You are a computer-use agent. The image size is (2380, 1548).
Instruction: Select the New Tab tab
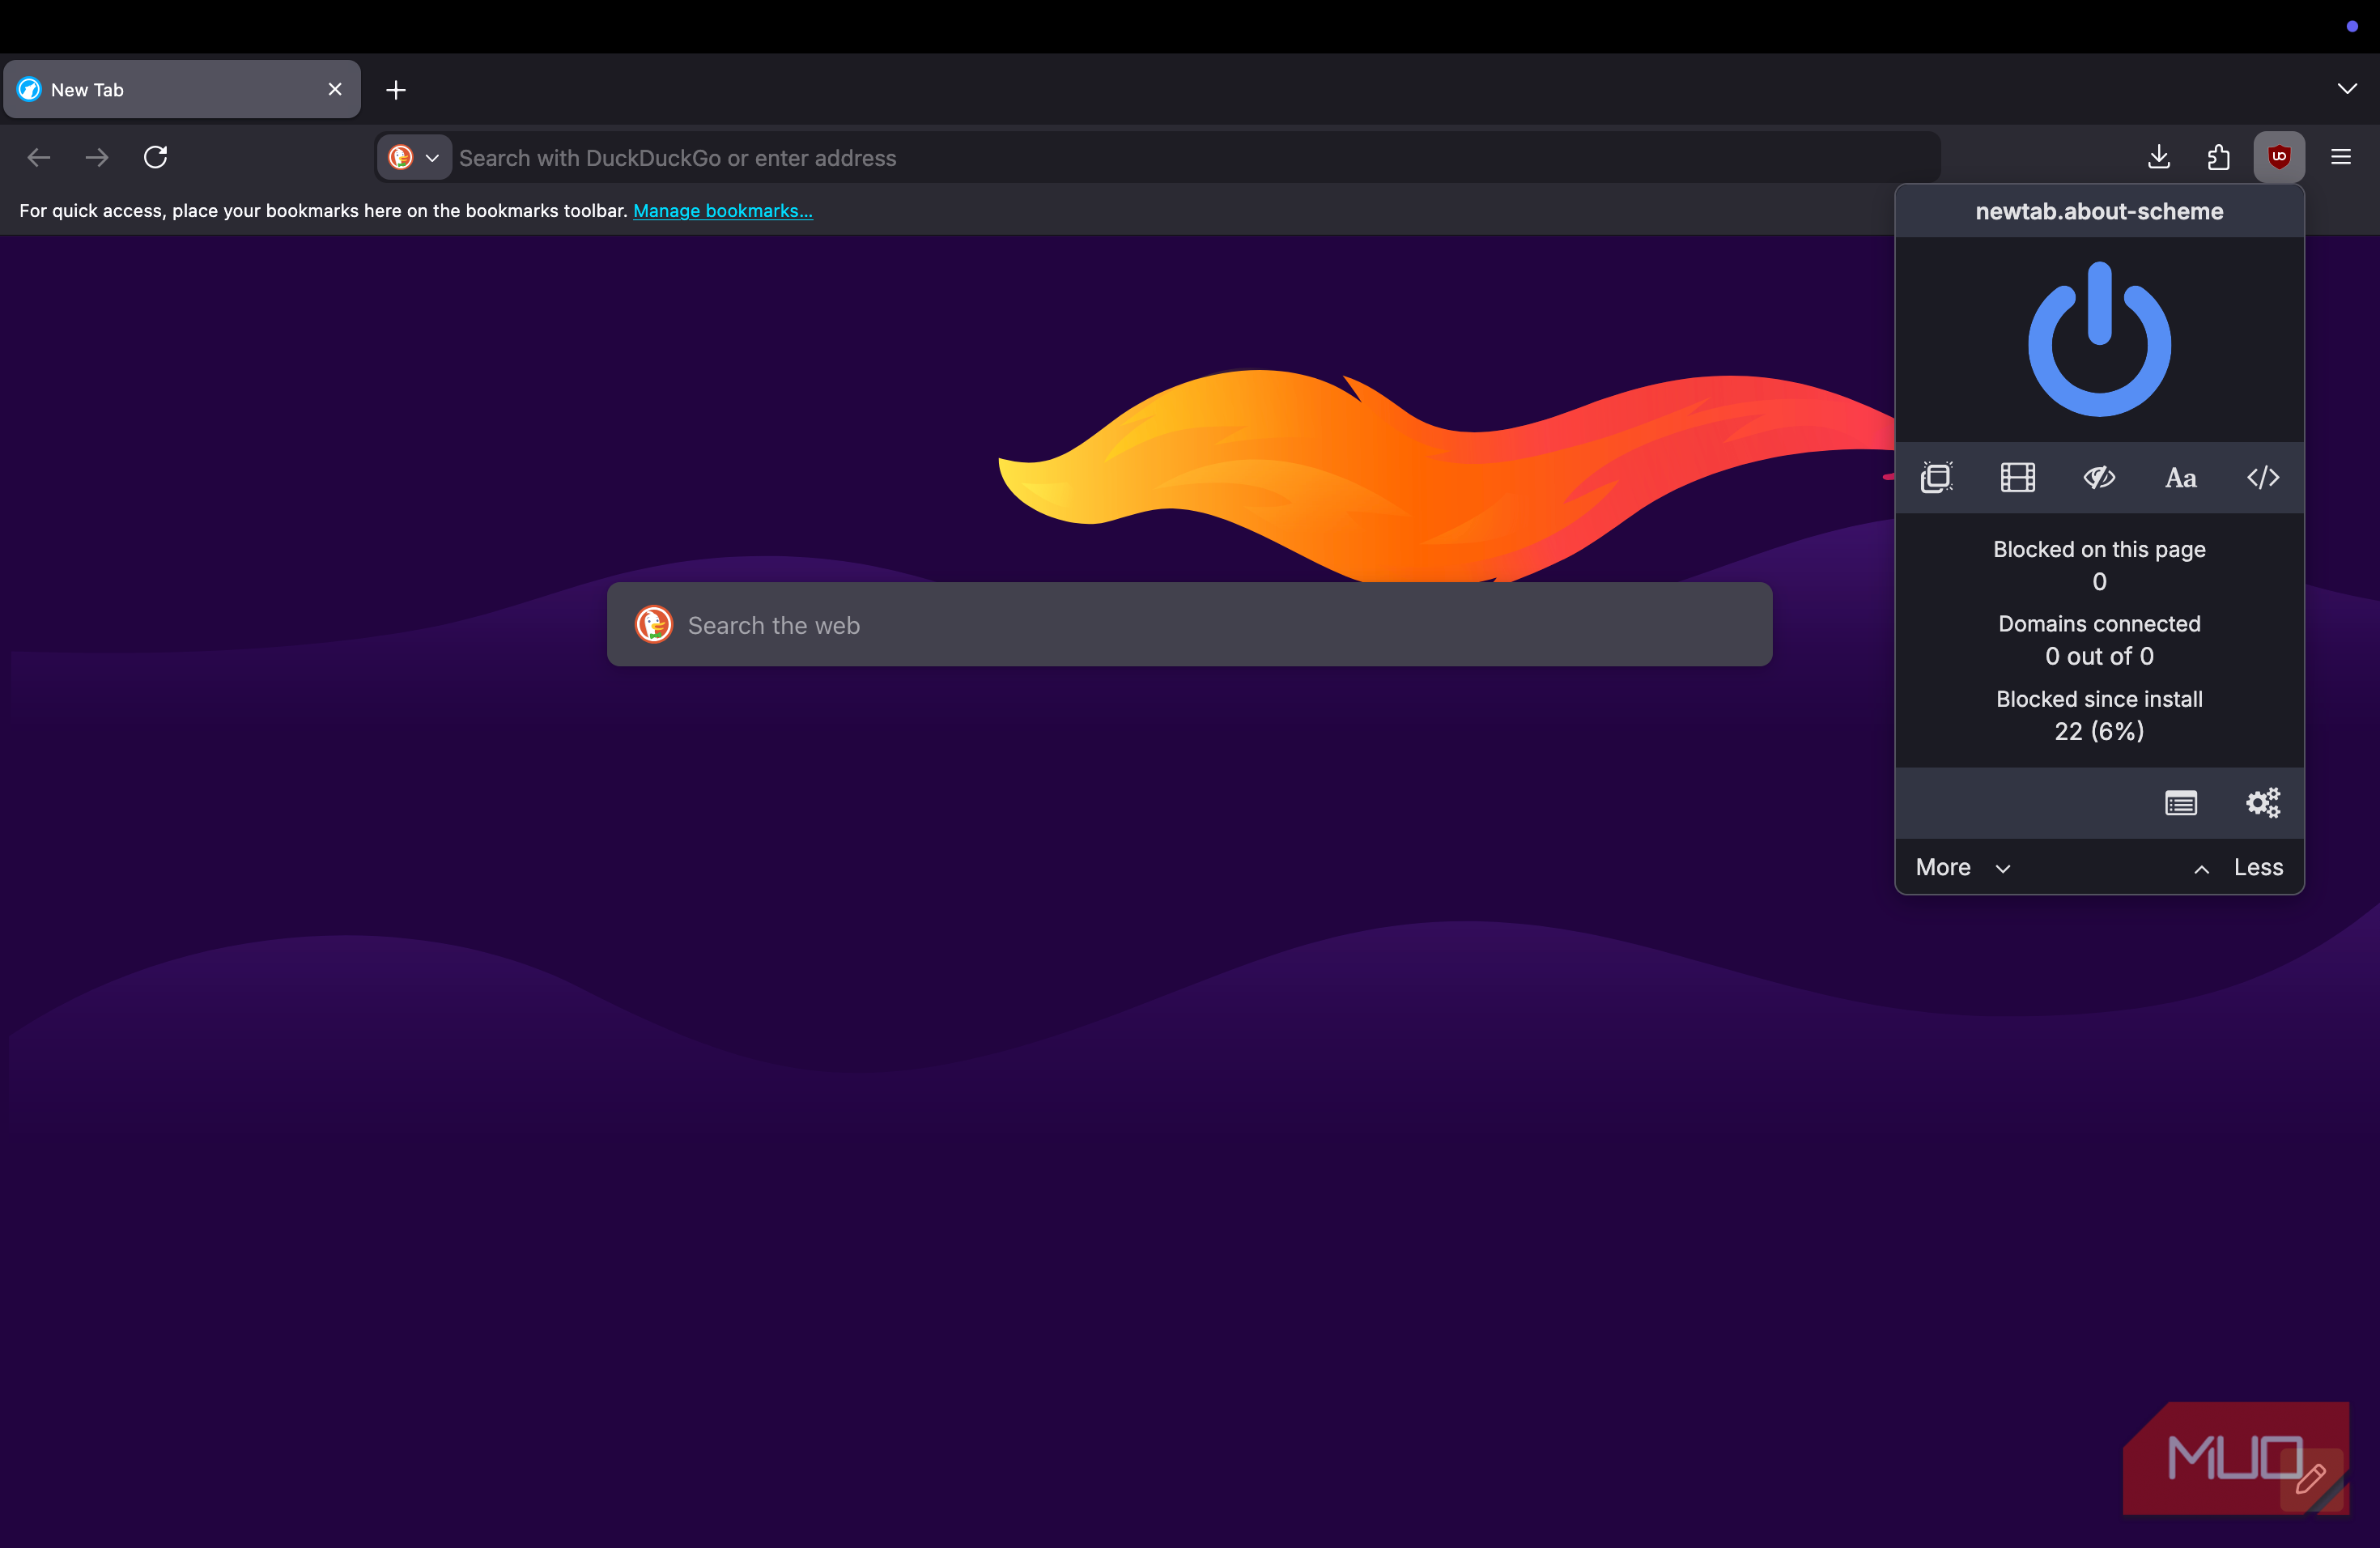(x=182, y=89)
